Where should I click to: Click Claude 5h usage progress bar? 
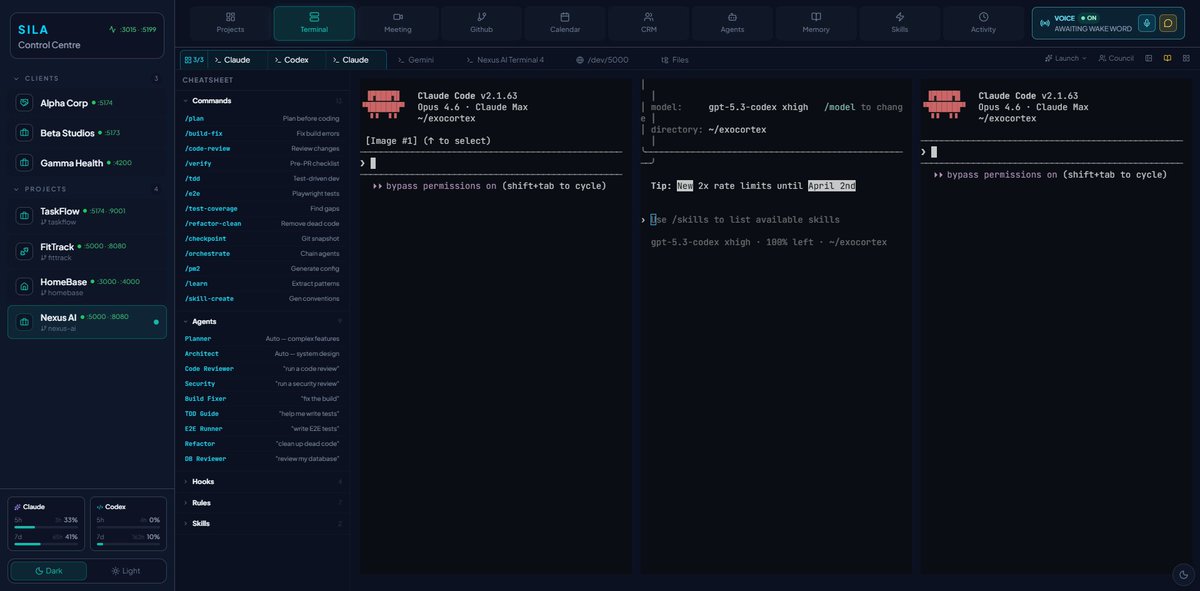tap(45, 527)
